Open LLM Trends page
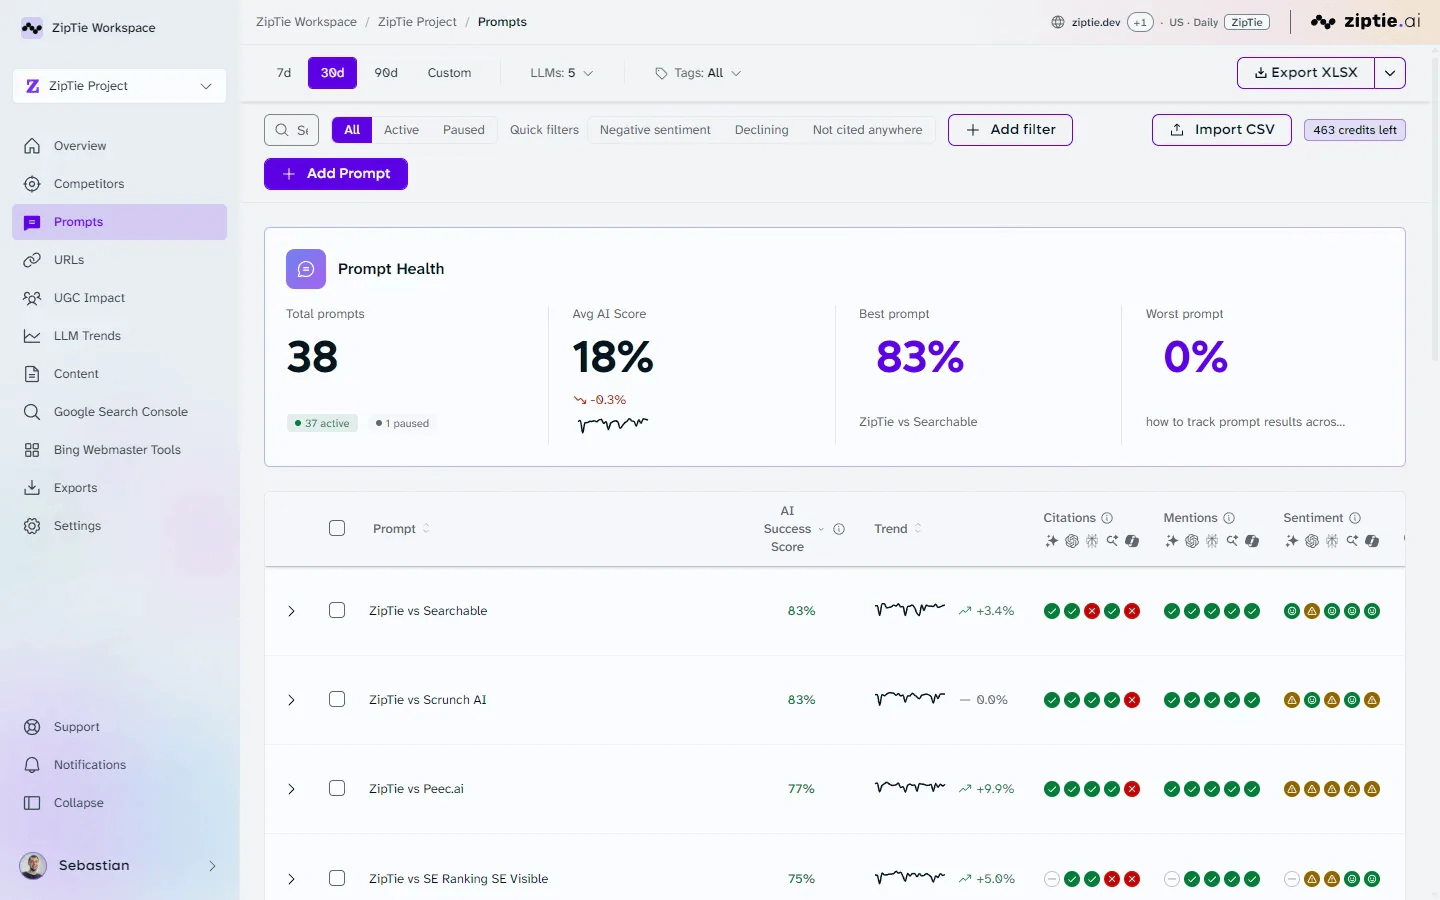Image resolution: width=1440 pixels, height=900 pixels. click(x=119, y=336)
